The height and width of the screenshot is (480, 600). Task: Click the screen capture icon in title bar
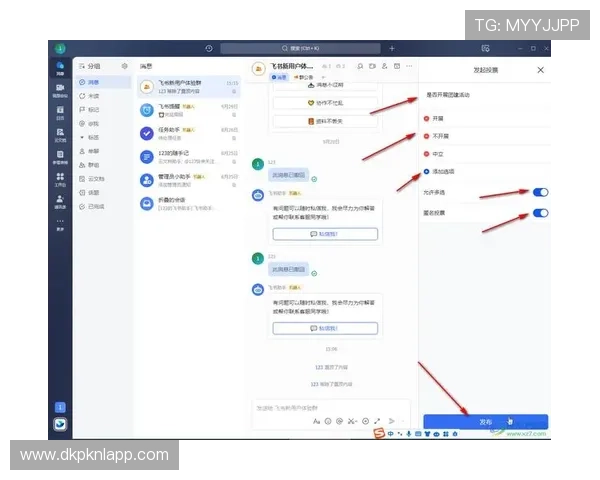click(485, 49)
